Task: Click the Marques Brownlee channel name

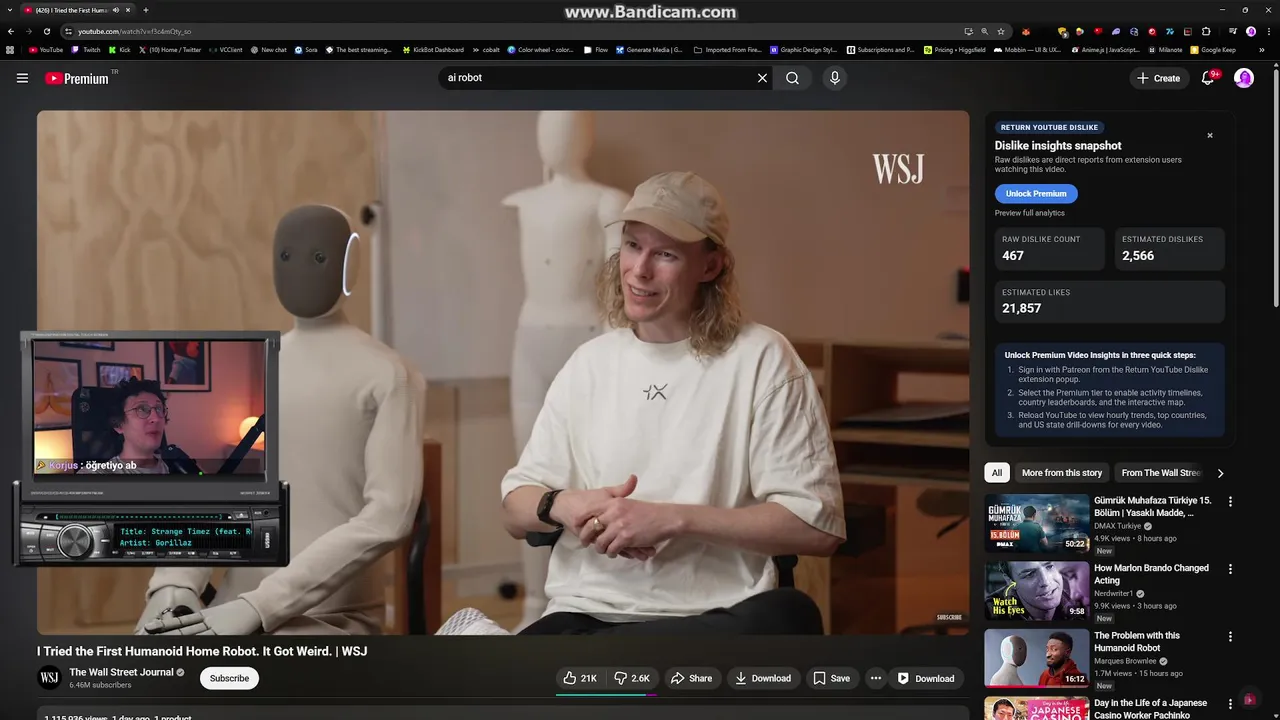Action: click(x=1125, y=661)
